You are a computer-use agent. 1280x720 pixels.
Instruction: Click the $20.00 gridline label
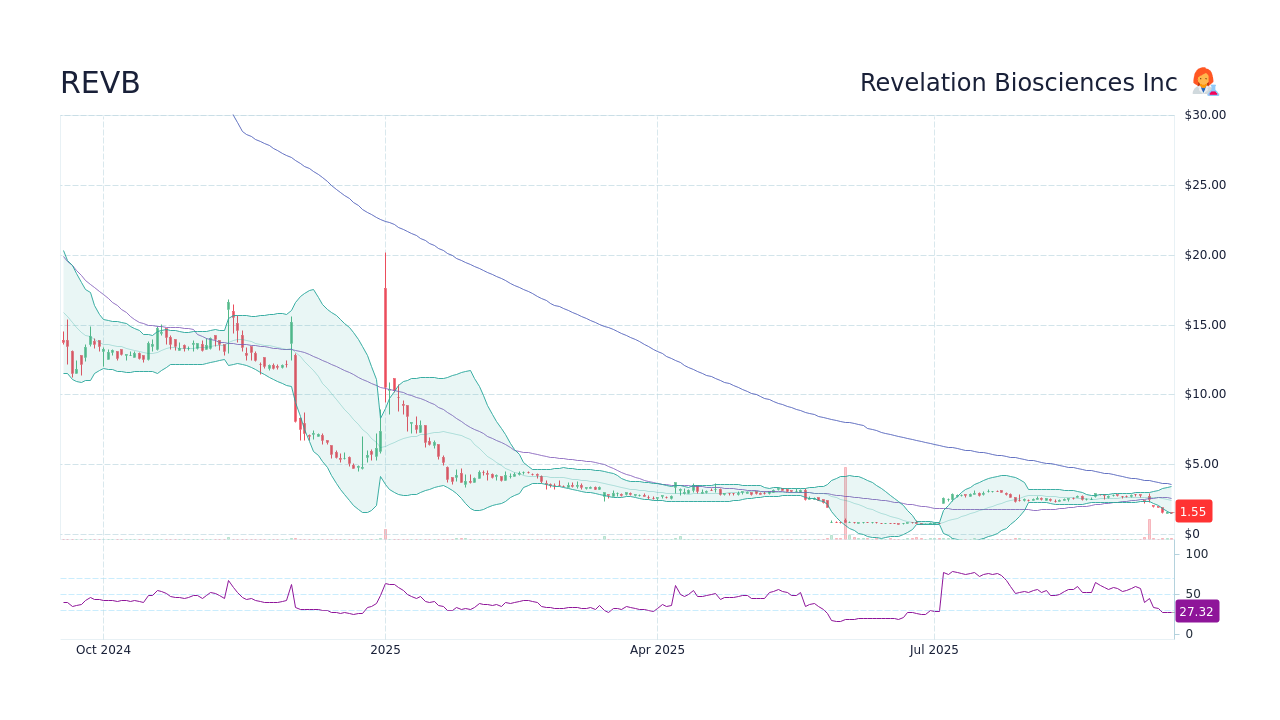coord(1202,254)
